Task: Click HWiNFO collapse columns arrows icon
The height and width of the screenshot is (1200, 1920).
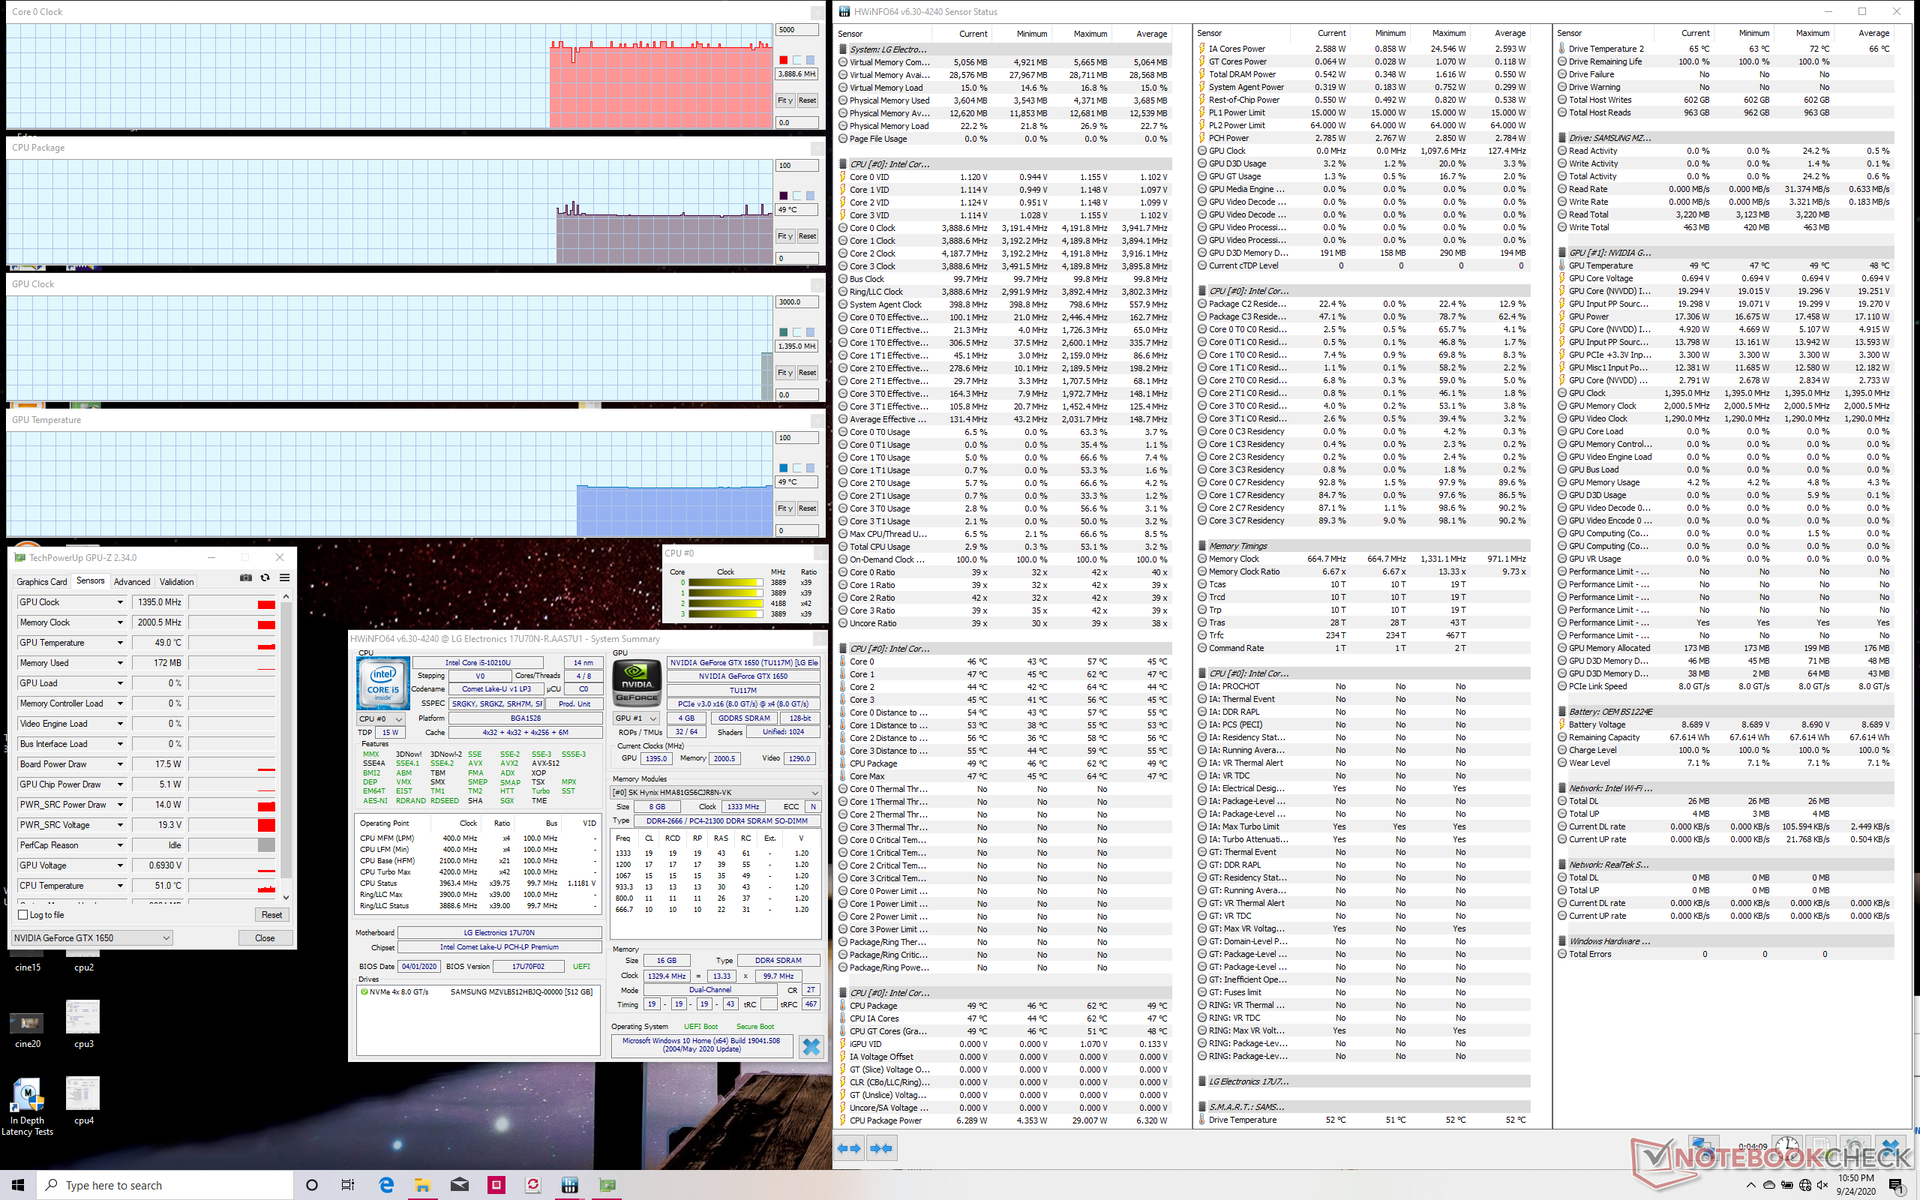Action: (x=881, y=1149)
